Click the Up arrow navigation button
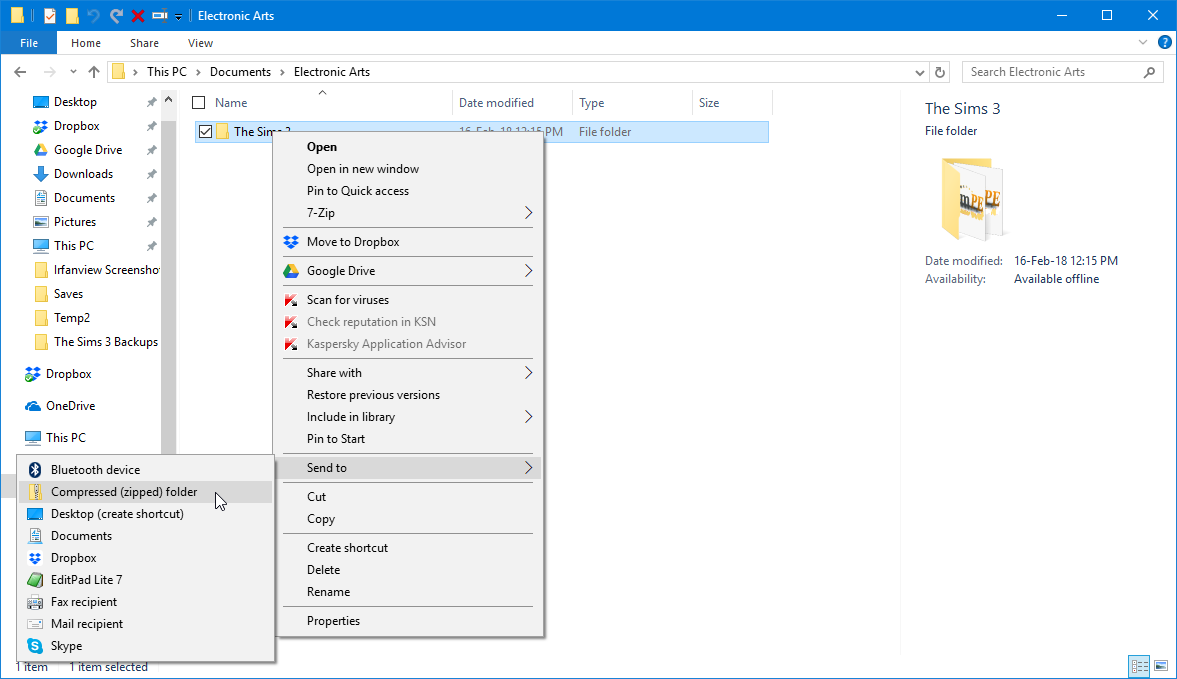The width and height of the screenshot is (1177, 679). 94,72
